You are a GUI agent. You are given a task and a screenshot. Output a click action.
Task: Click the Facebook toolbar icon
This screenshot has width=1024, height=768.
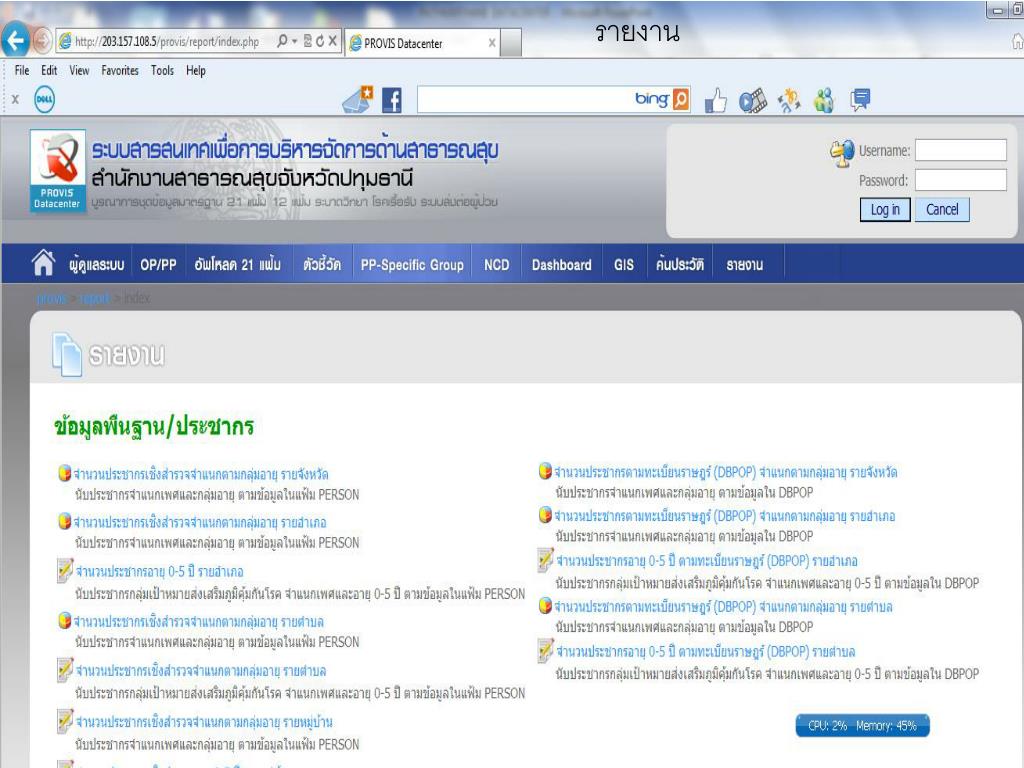[392, 100]
